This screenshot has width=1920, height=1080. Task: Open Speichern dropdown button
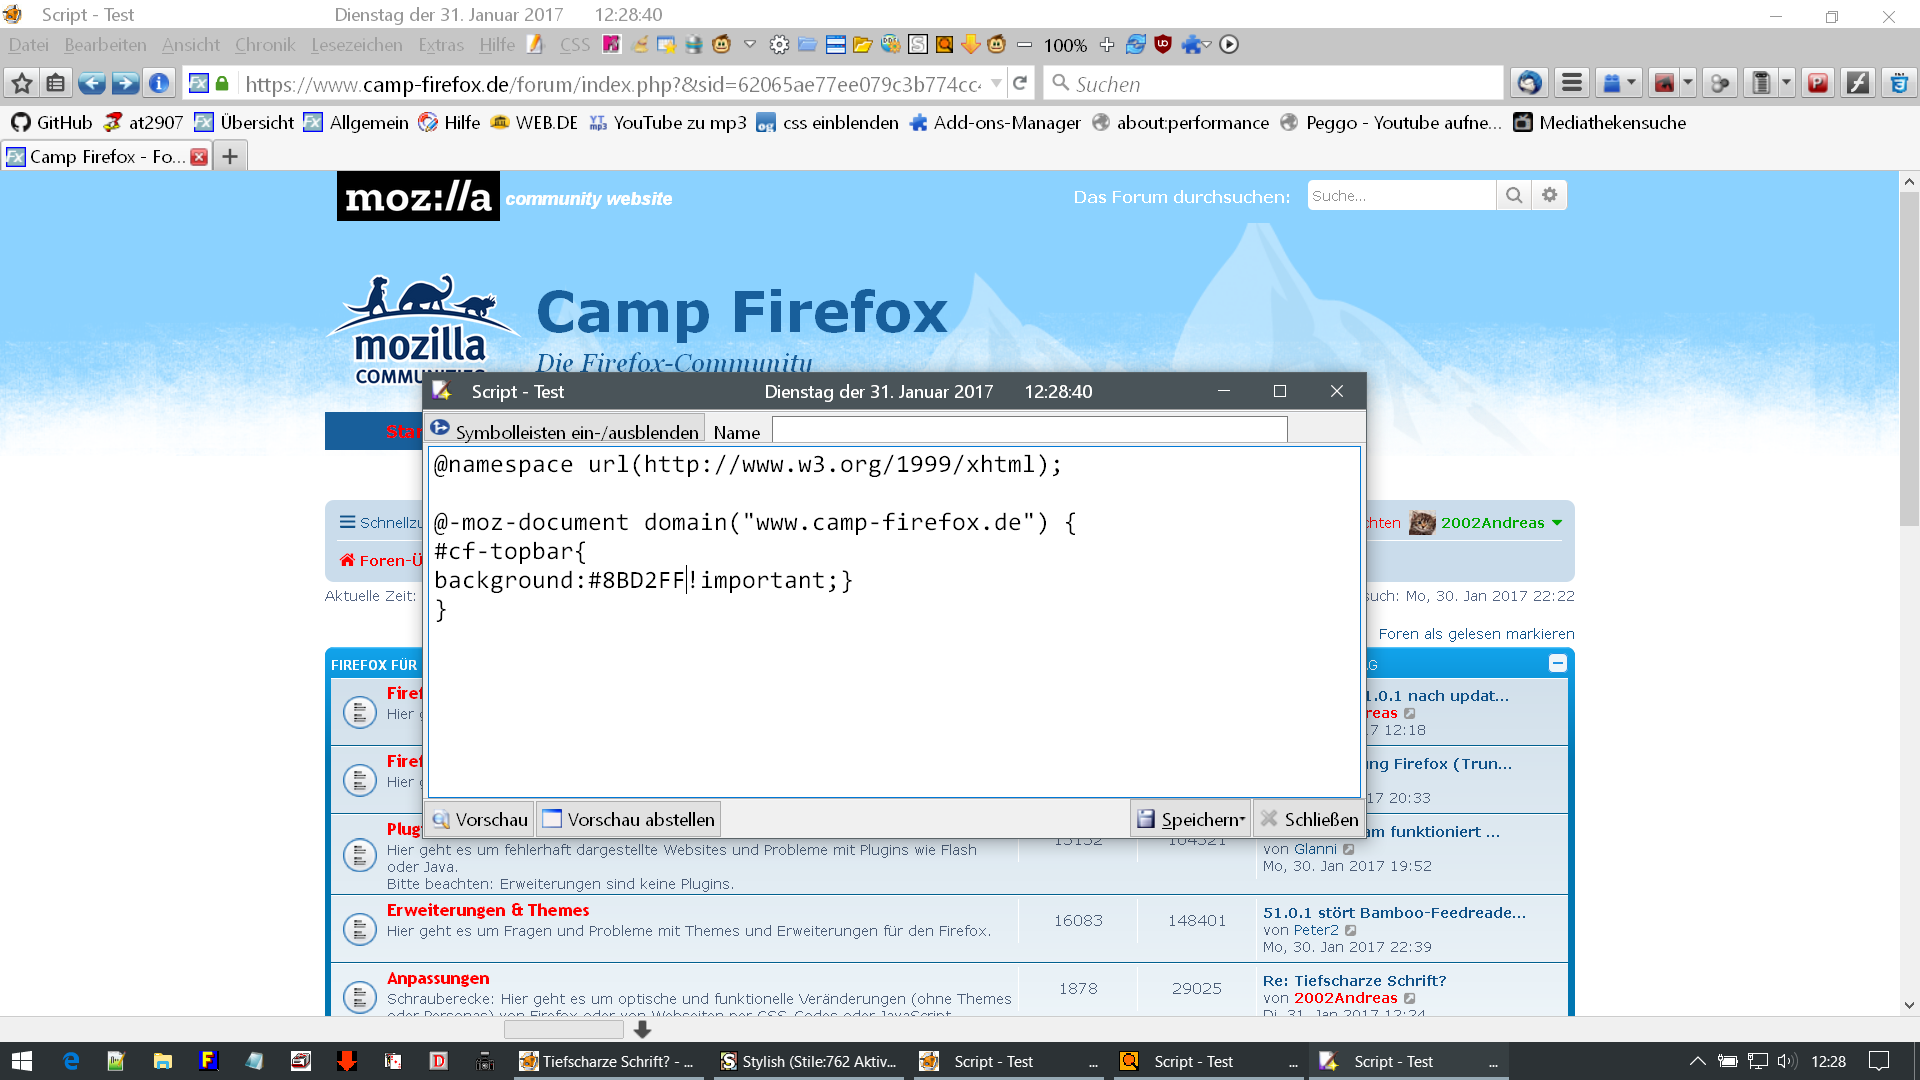click(x=1191, y=819)
